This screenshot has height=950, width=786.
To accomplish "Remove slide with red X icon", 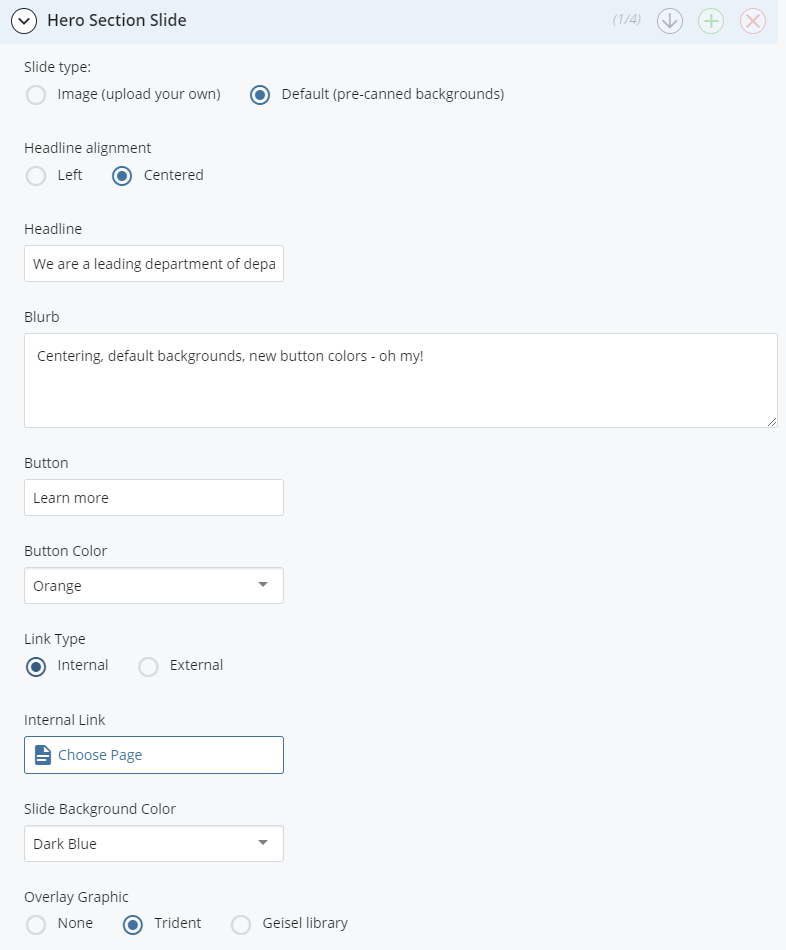I will [753, 21].
